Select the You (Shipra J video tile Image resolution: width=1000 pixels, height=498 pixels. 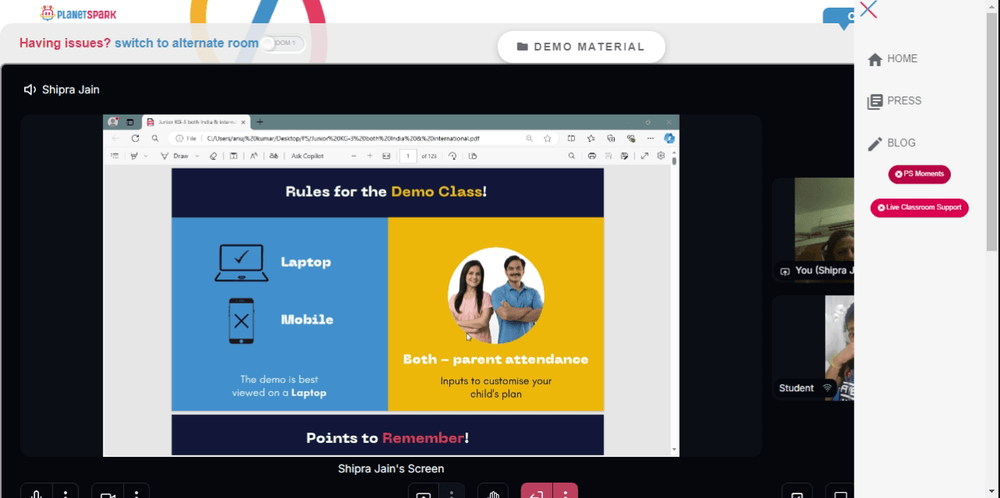(x=813, y=230)
